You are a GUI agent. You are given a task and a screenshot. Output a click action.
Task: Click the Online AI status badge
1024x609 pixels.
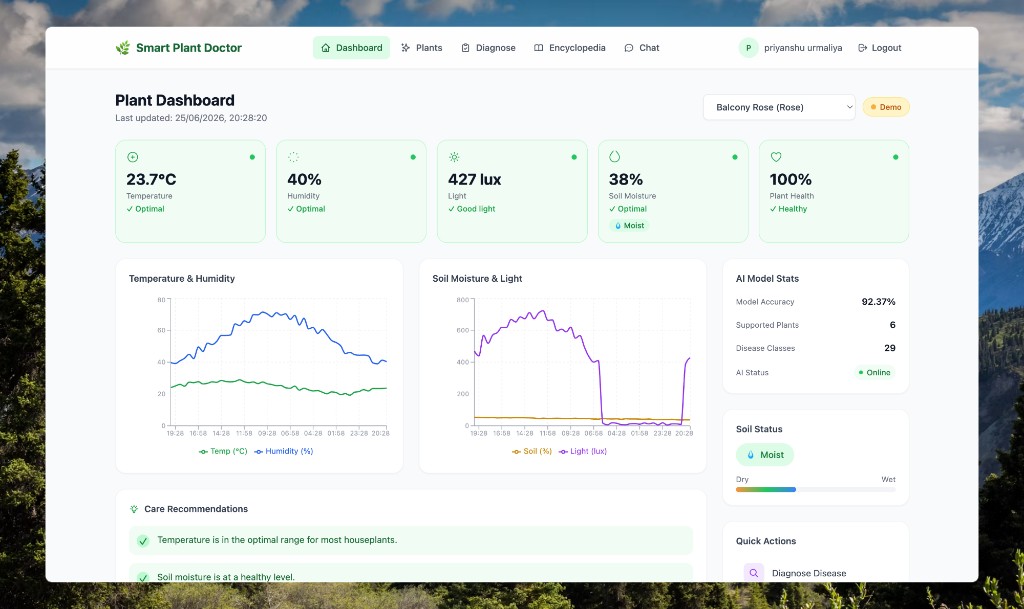click(x=874, y=372)
